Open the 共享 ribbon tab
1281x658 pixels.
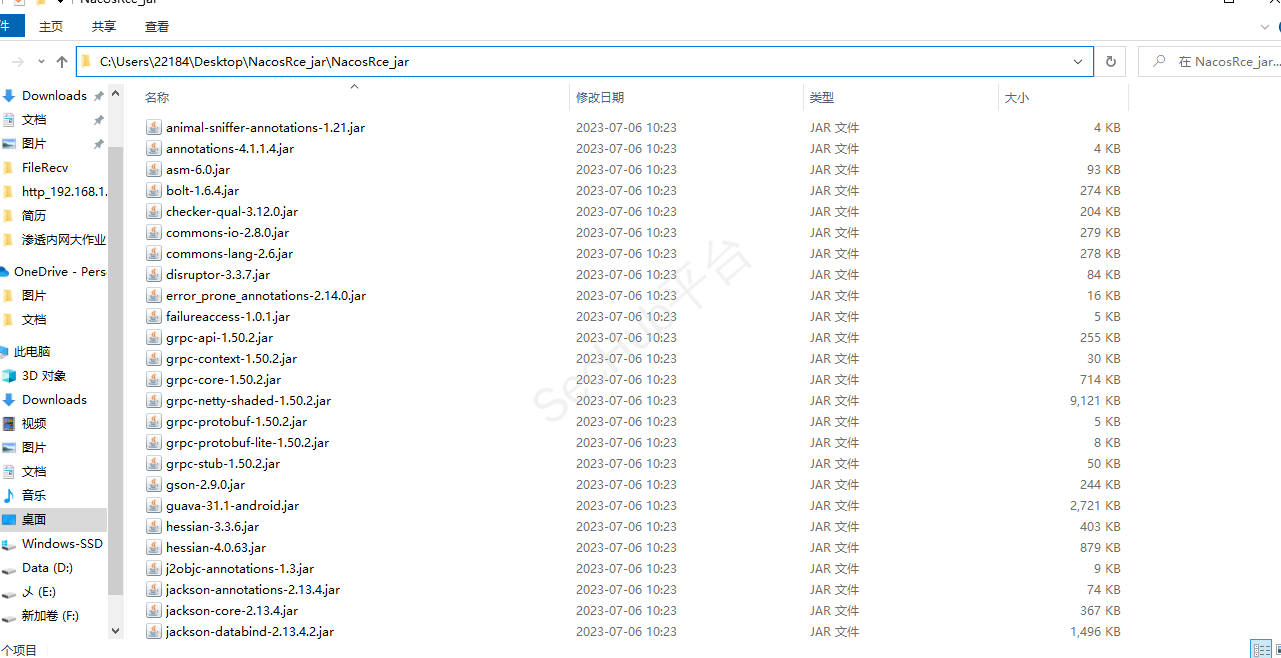click(104, 27)
